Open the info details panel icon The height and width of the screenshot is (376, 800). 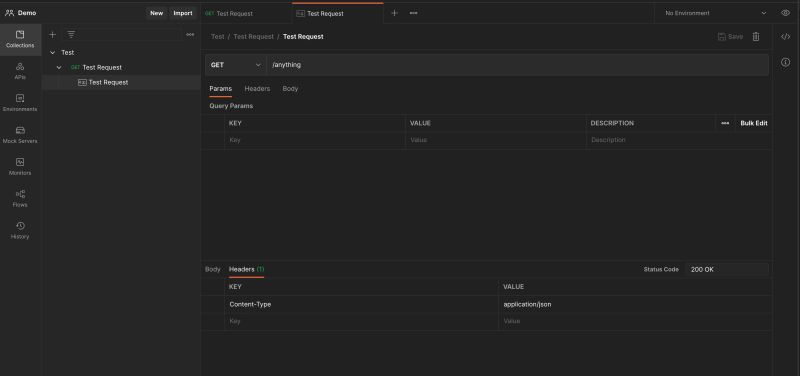[786, 62]
